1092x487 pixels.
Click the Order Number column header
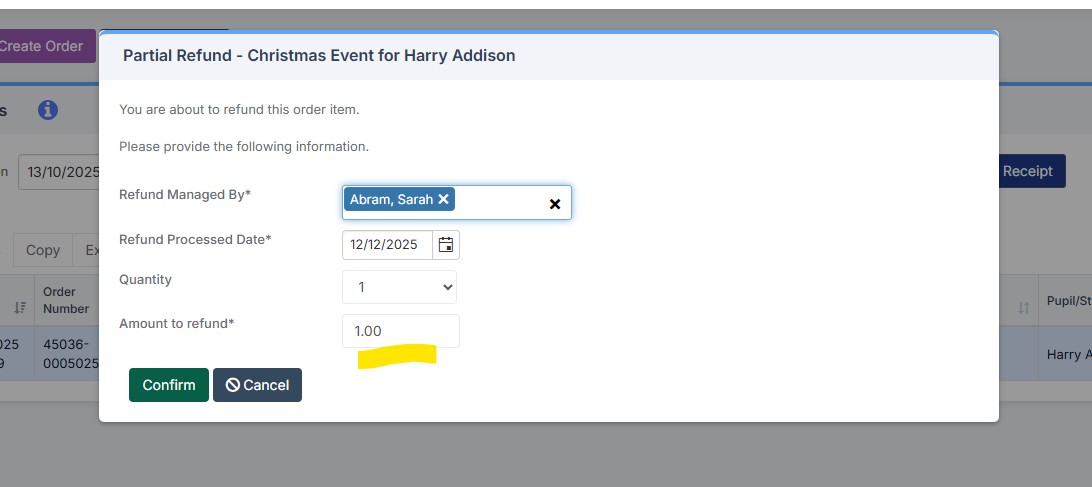tap(66, 301)
